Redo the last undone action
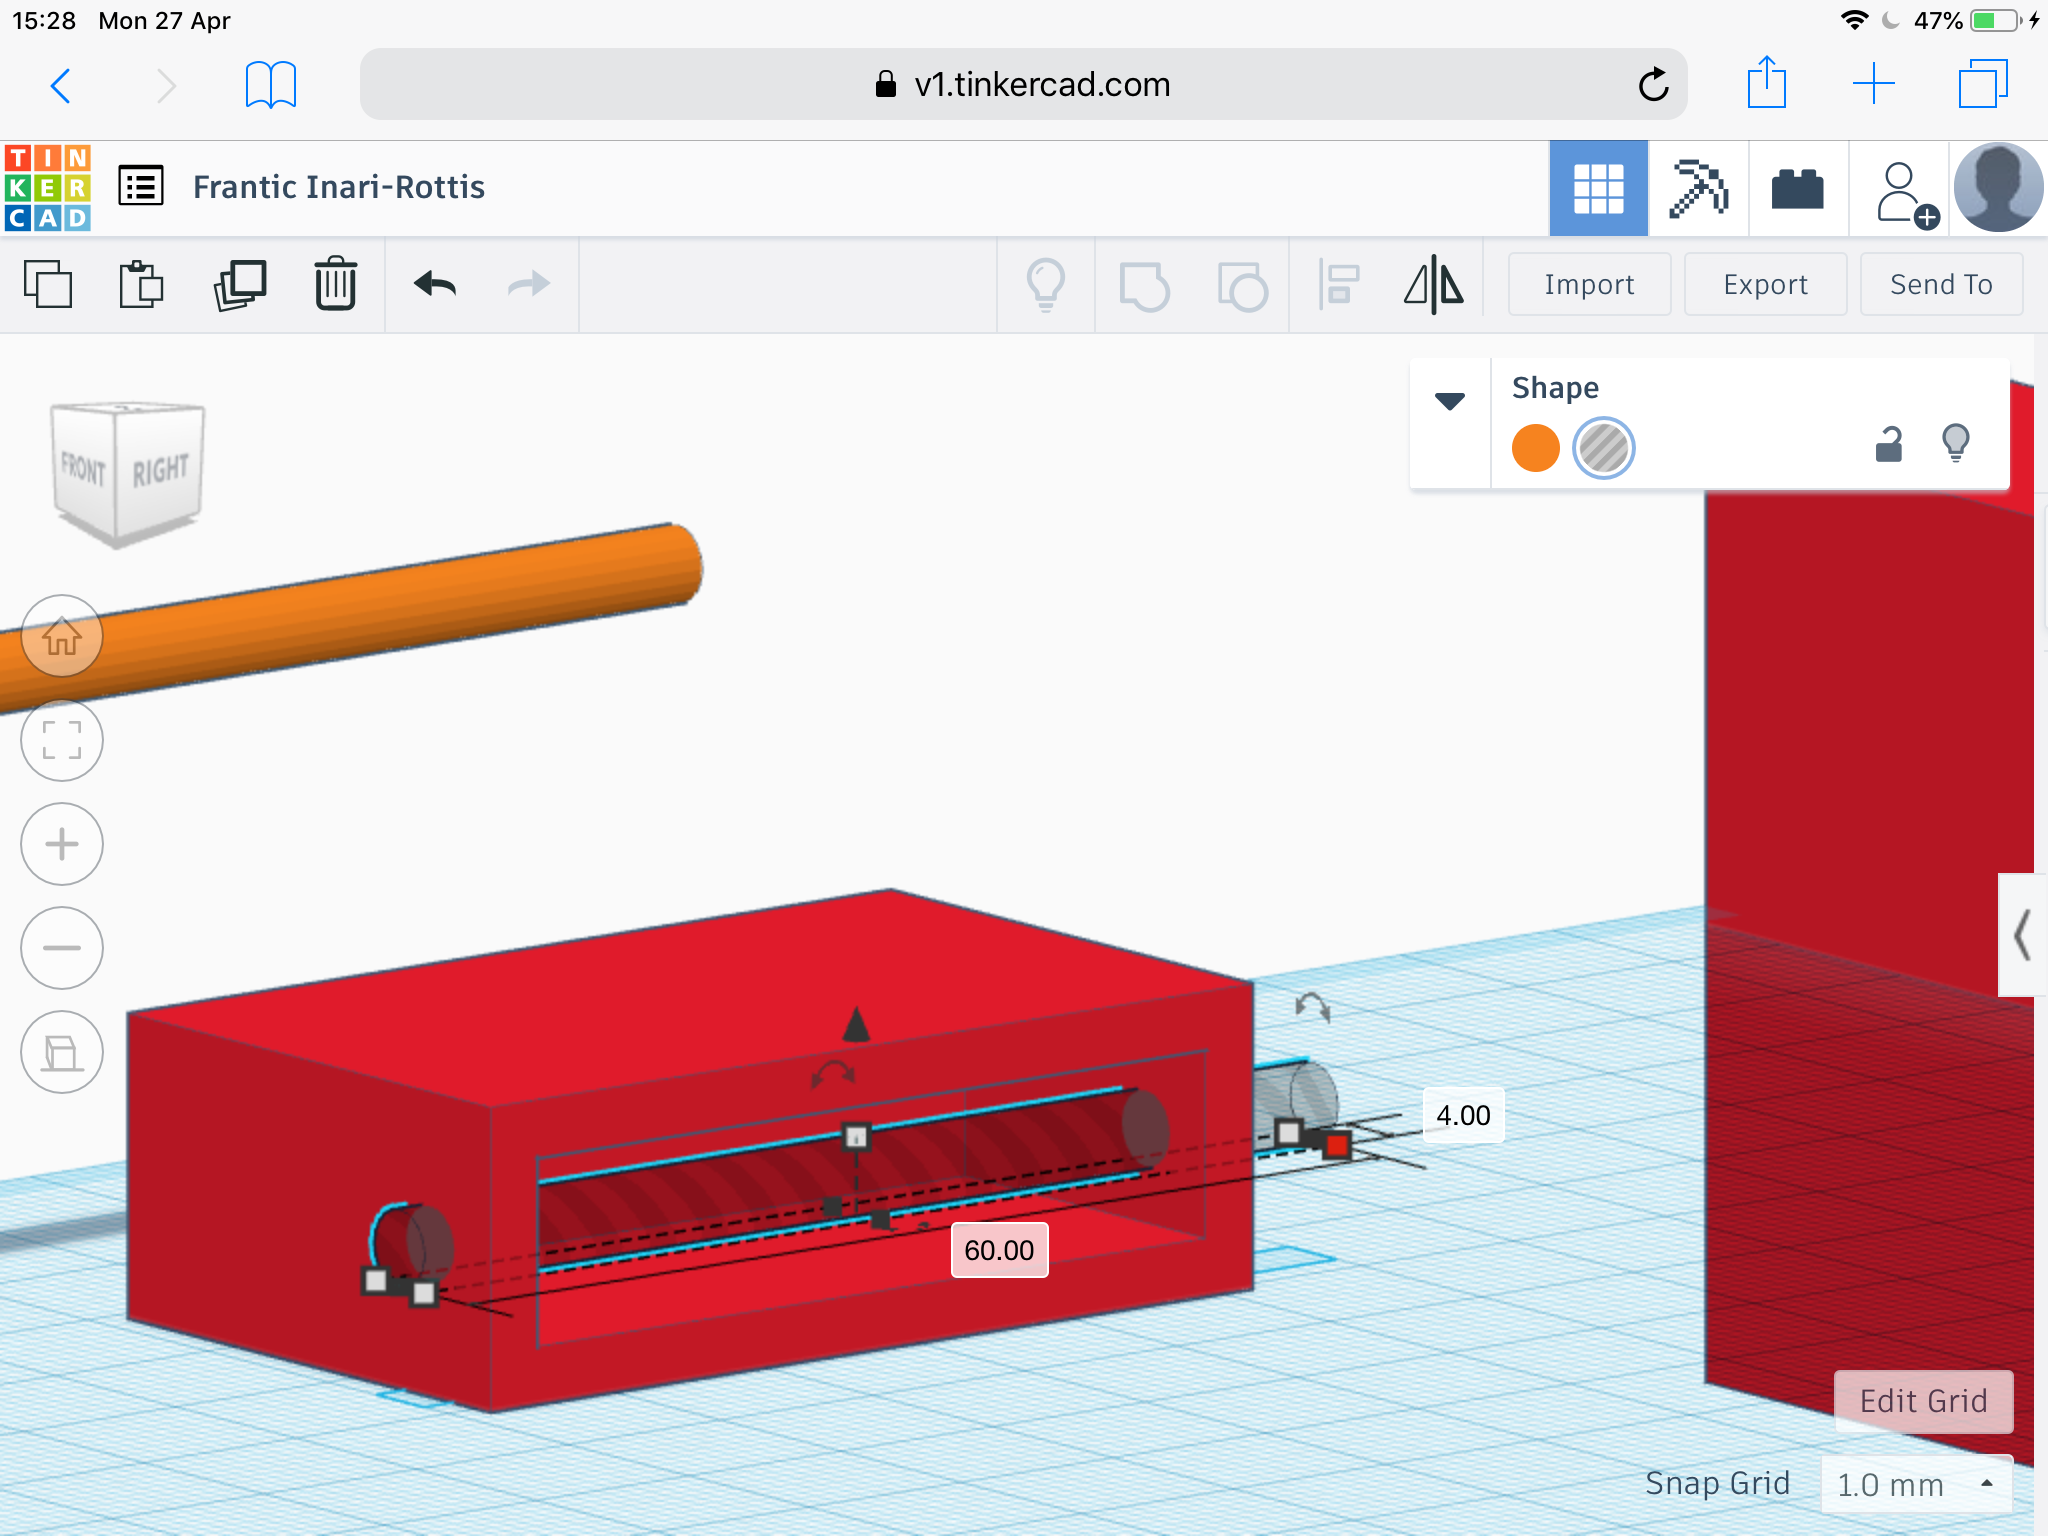2048x1536 pixels. click(x=528, y=285)
